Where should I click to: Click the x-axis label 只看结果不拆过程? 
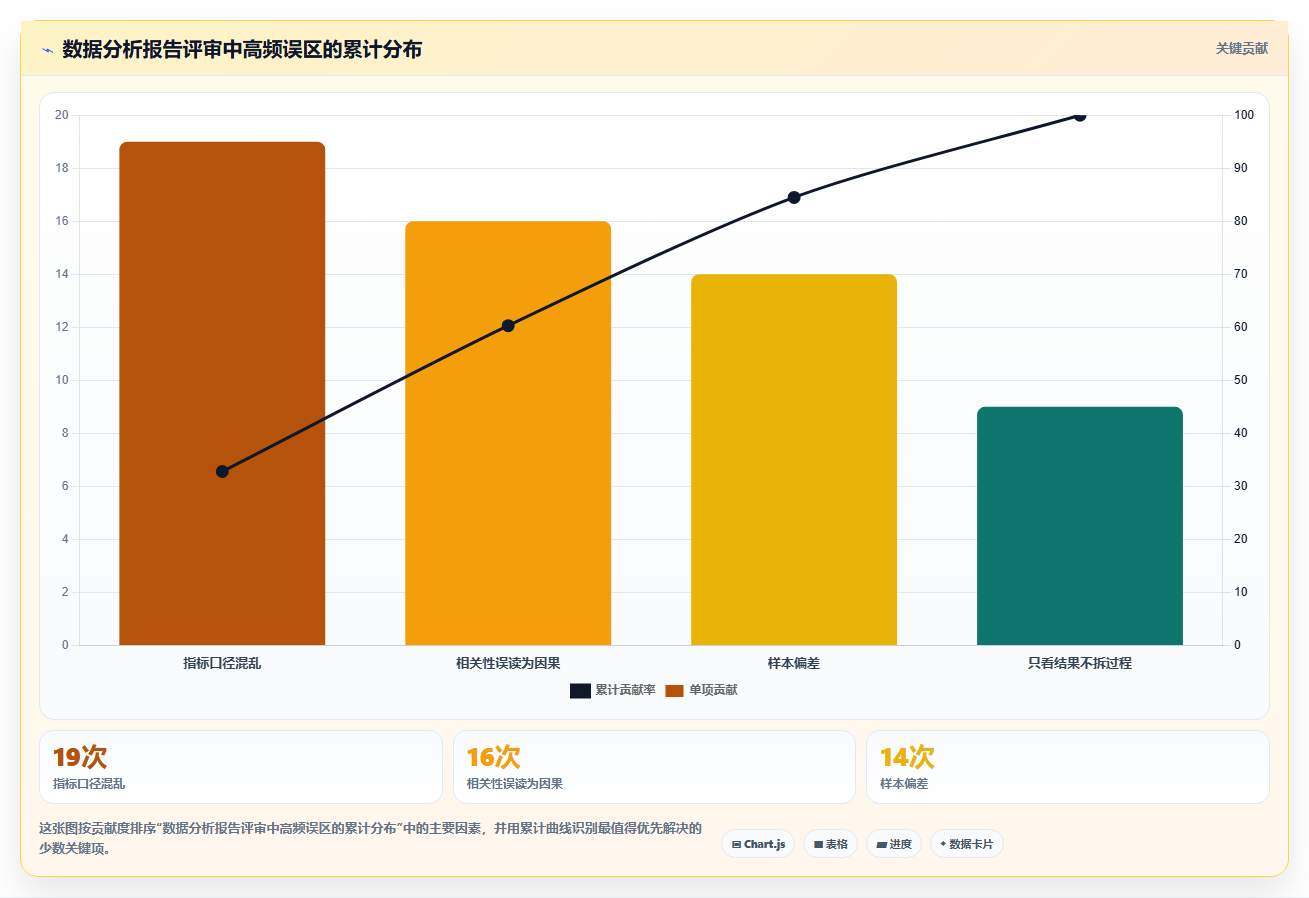pos(1080,663)
